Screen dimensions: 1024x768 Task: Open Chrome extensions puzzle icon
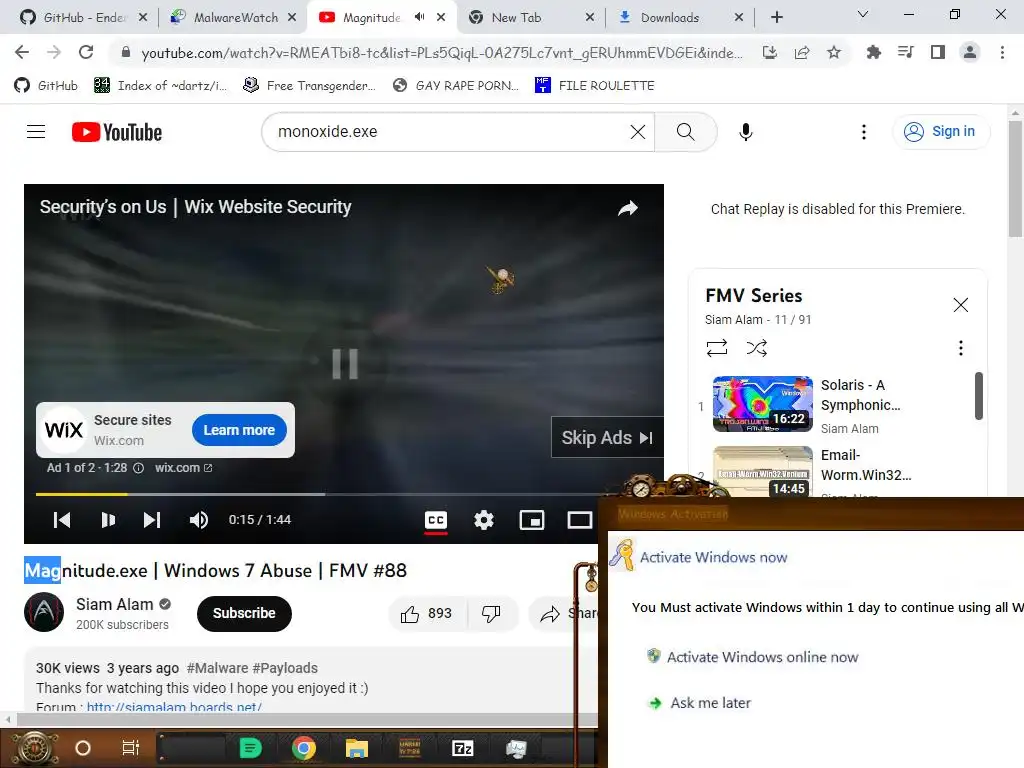[x=873, y=52]
